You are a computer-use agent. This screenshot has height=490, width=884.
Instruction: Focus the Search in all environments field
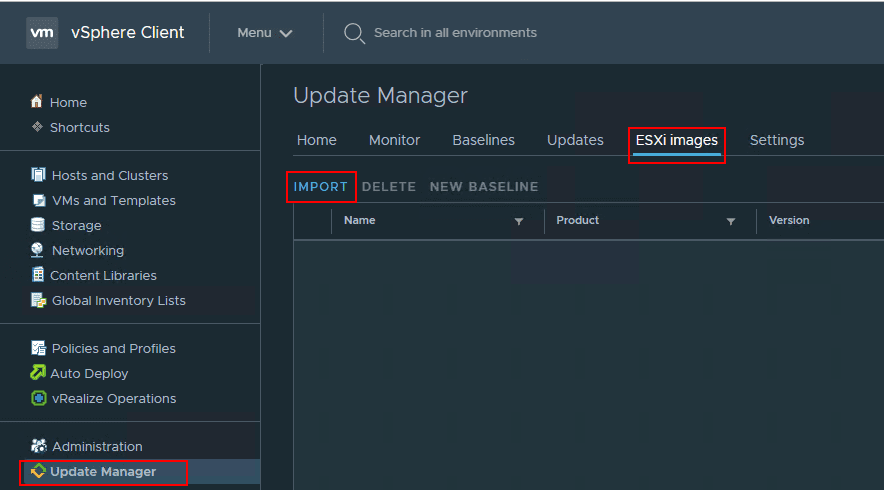[x=456, y=33]
